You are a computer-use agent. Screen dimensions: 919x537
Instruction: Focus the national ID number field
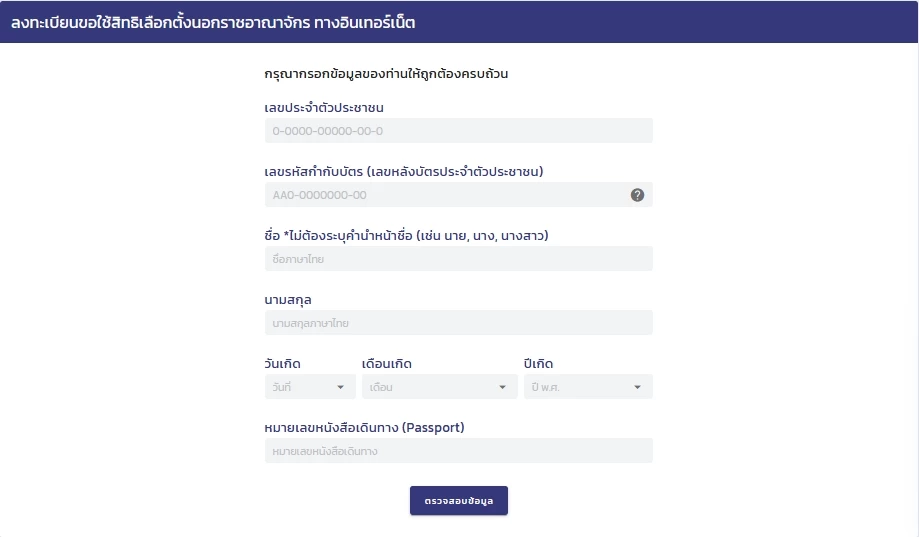[458, 131]
